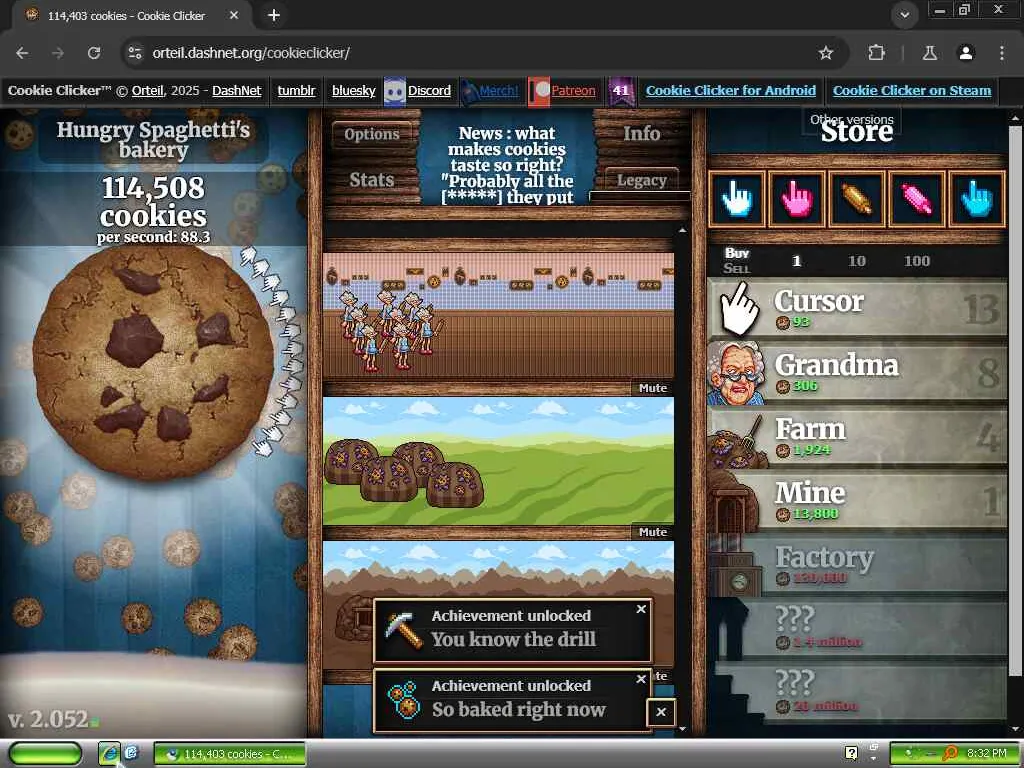The width and height of the screenshot is (1024, 768).
Task: Click the green Start button
Action: (45, 754)
